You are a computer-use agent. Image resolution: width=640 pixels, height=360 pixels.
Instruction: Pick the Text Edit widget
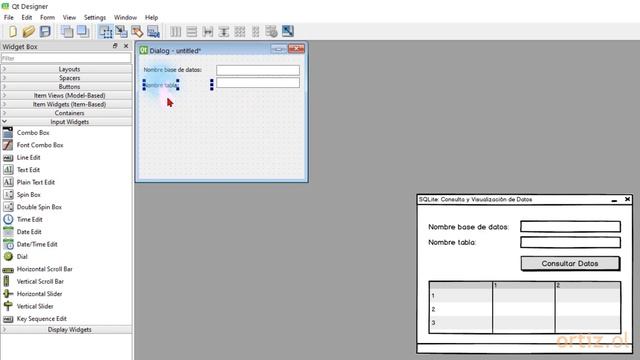point(28,170)
